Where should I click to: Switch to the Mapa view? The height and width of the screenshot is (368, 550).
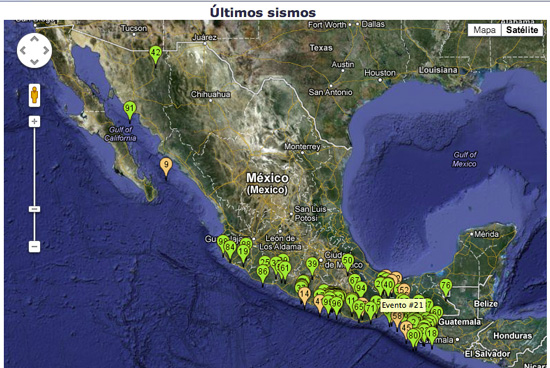pyautogui.click(x=484, y=30)
